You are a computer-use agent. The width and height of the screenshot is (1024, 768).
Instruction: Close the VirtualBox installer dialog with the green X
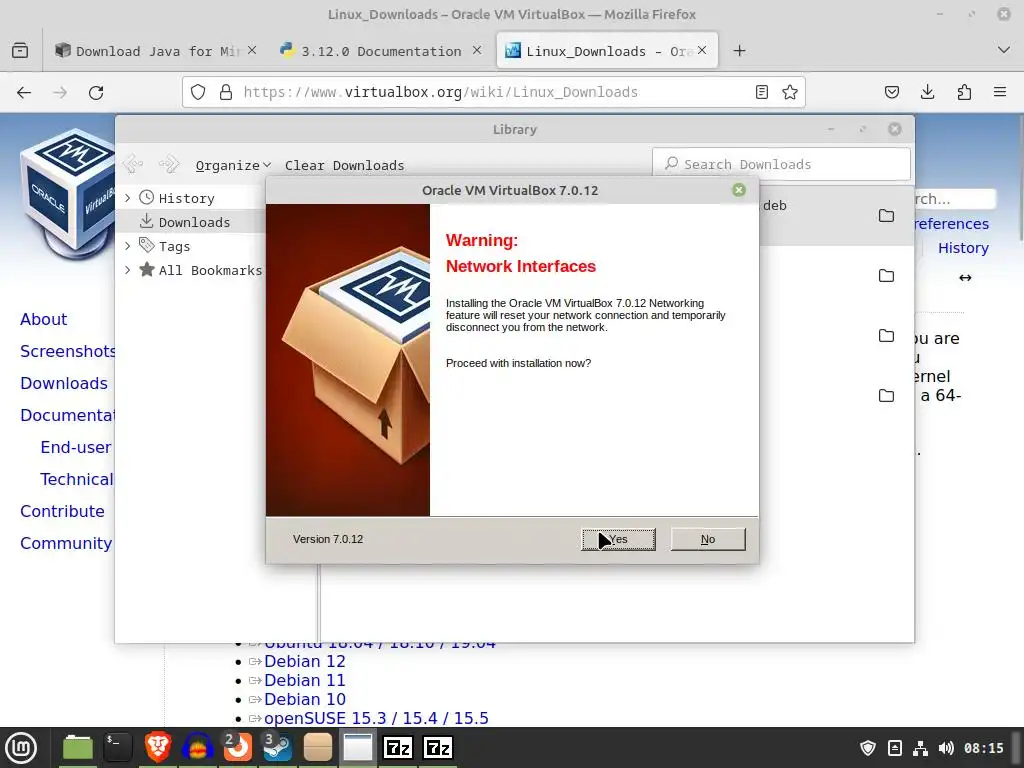click(x=739, y=190)
